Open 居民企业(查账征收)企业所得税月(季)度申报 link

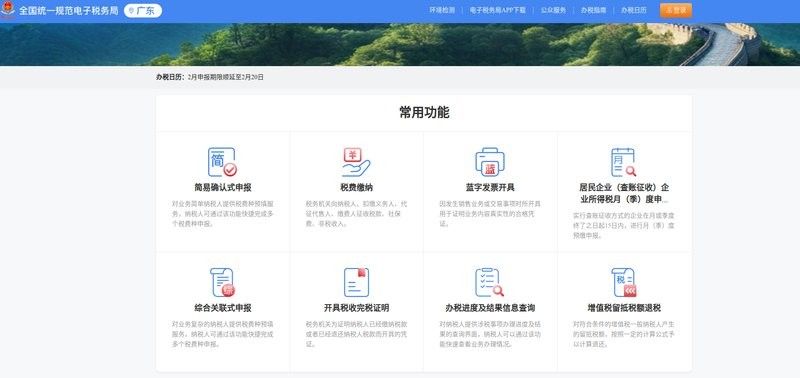tap(623, 193)
